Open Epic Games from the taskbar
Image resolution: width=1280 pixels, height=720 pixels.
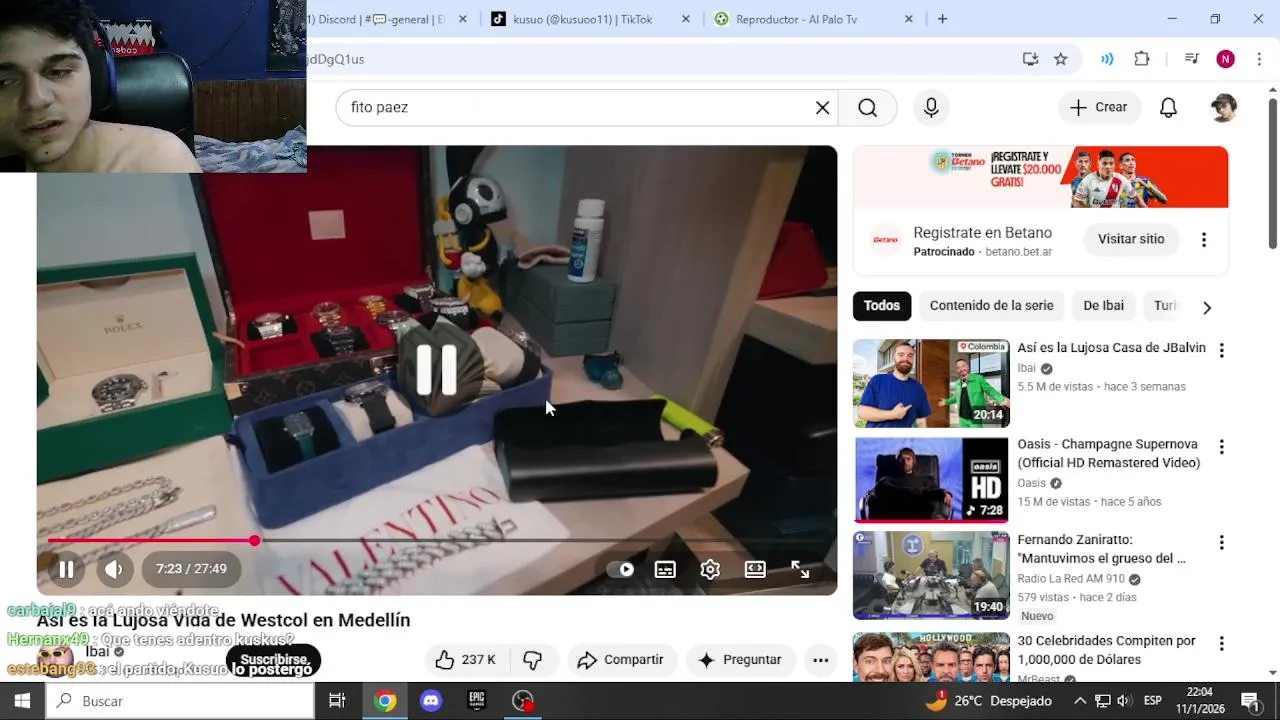(477, 701)
